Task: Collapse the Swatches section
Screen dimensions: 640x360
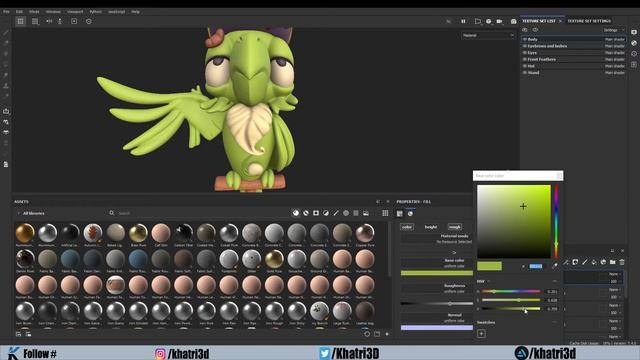Action: pyautogui.click(x=554, y=322)
